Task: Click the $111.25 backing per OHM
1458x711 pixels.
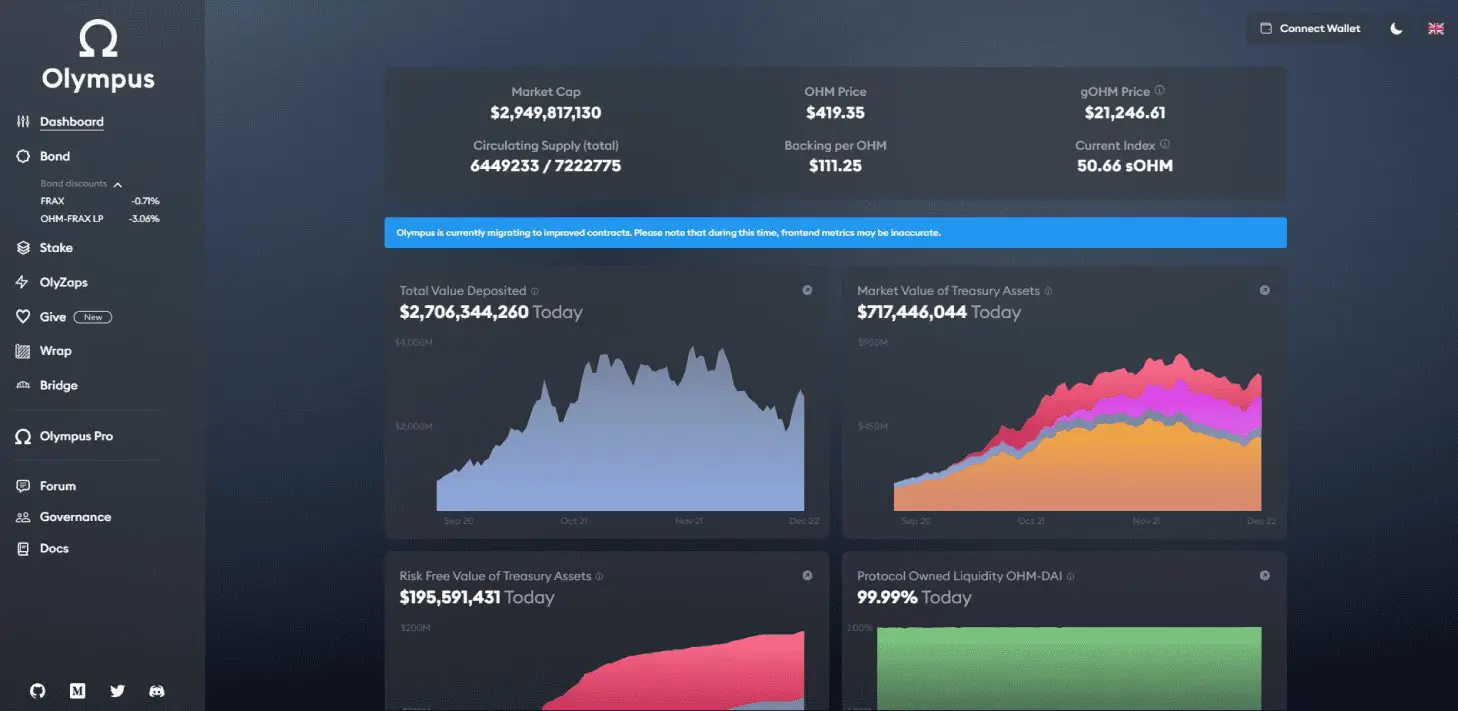Action: (835, 166)
